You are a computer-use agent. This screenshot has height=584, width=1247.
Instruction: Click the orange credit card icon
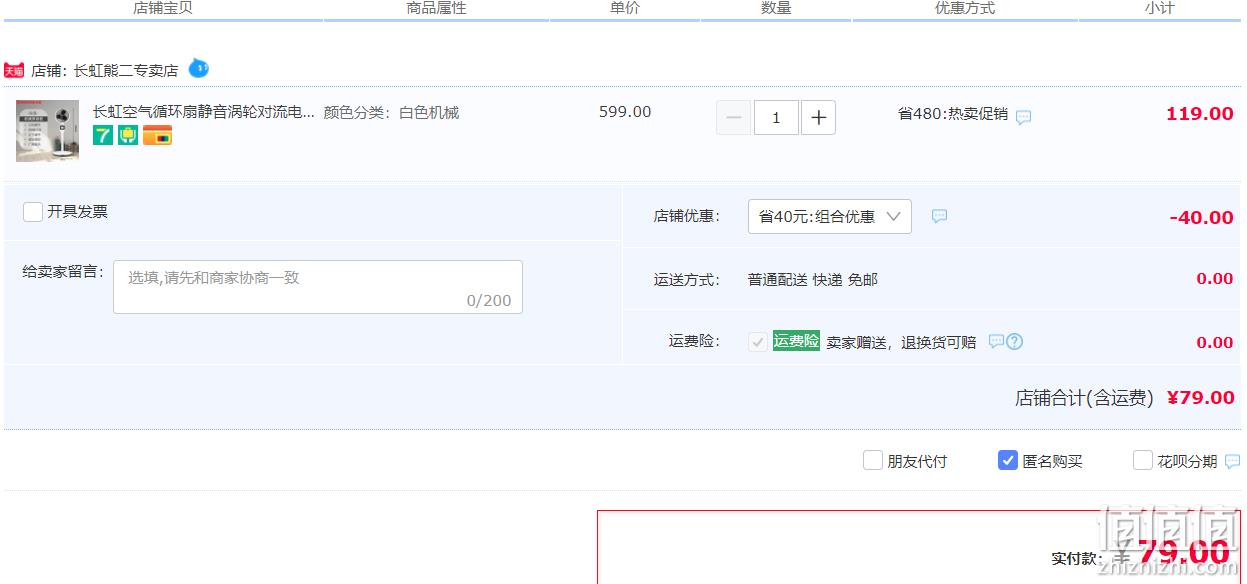pyautogui.click(x=157, y=135)
